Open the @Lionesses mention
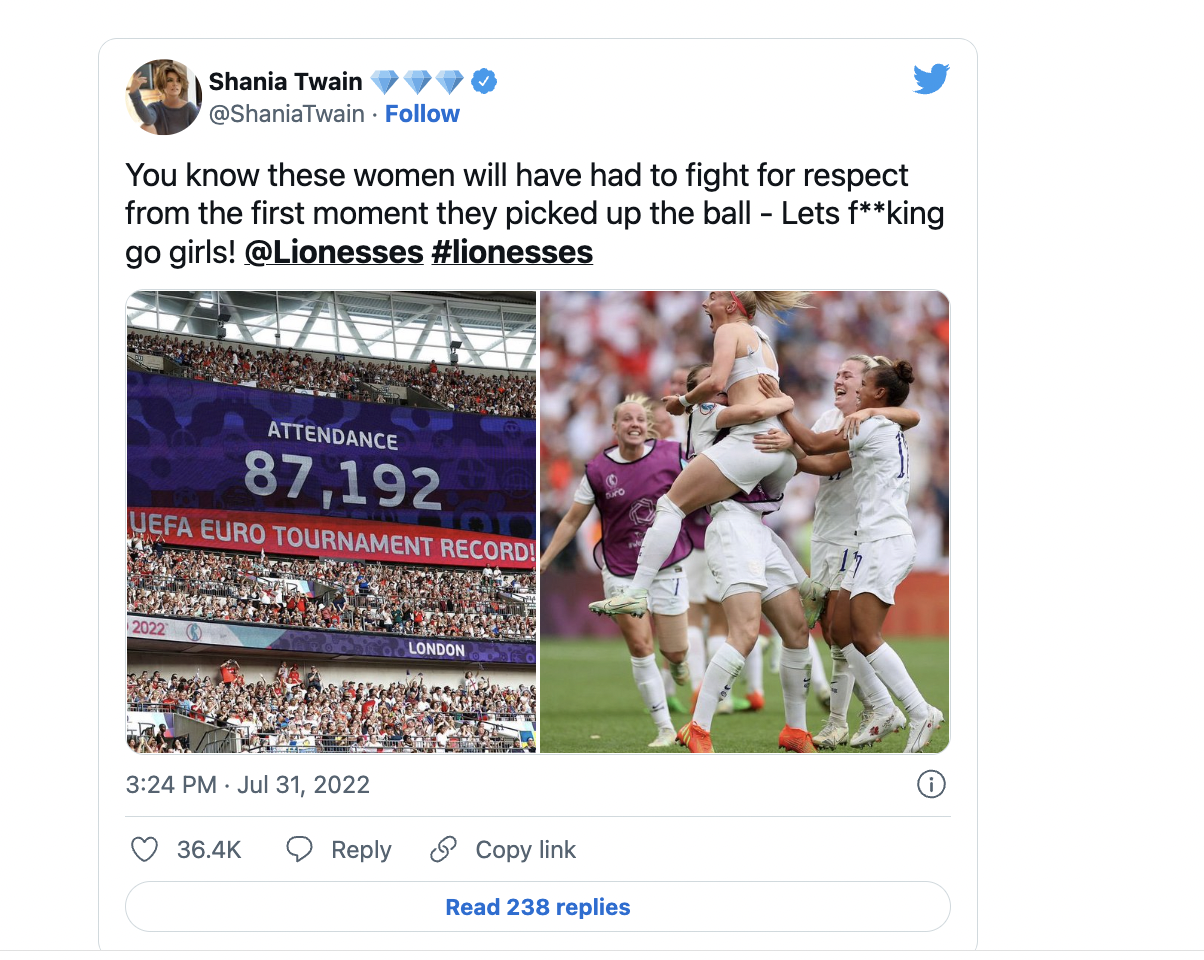The width and height of the screenshot is (1204, 960). point(334,252)
